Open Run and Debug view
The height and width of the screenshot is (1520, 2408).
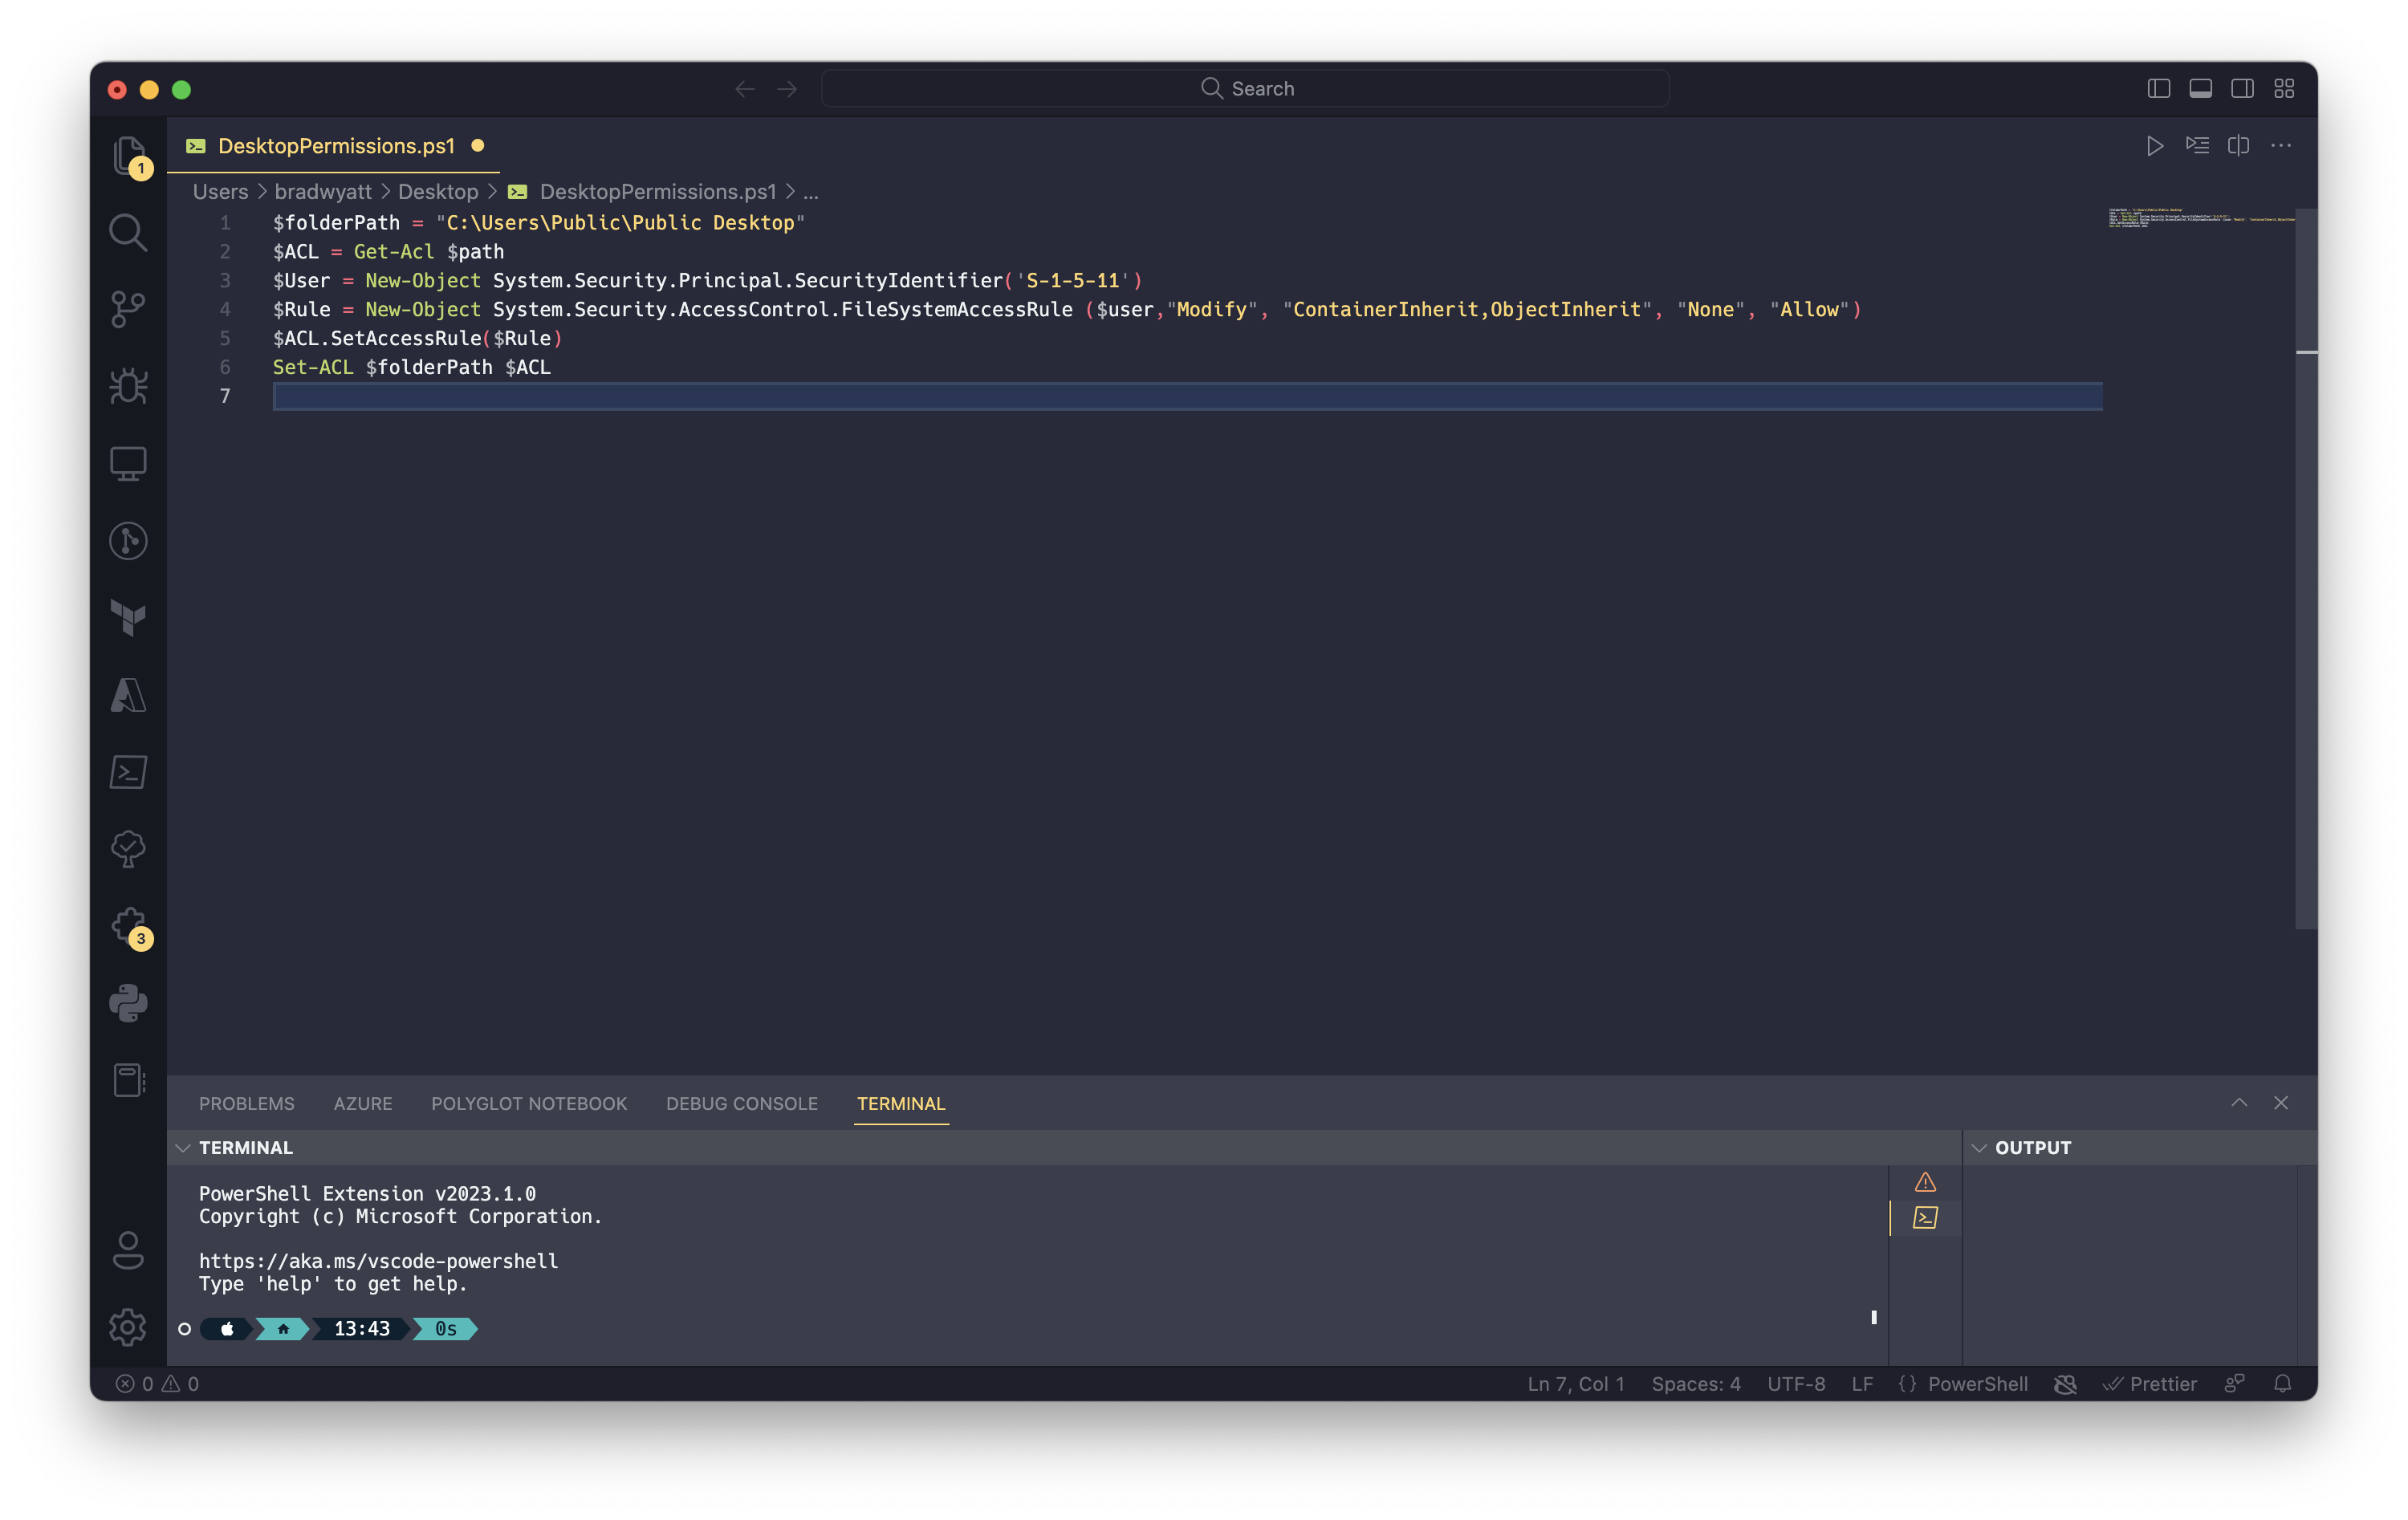pyautogui.click(x=128, y=386)
